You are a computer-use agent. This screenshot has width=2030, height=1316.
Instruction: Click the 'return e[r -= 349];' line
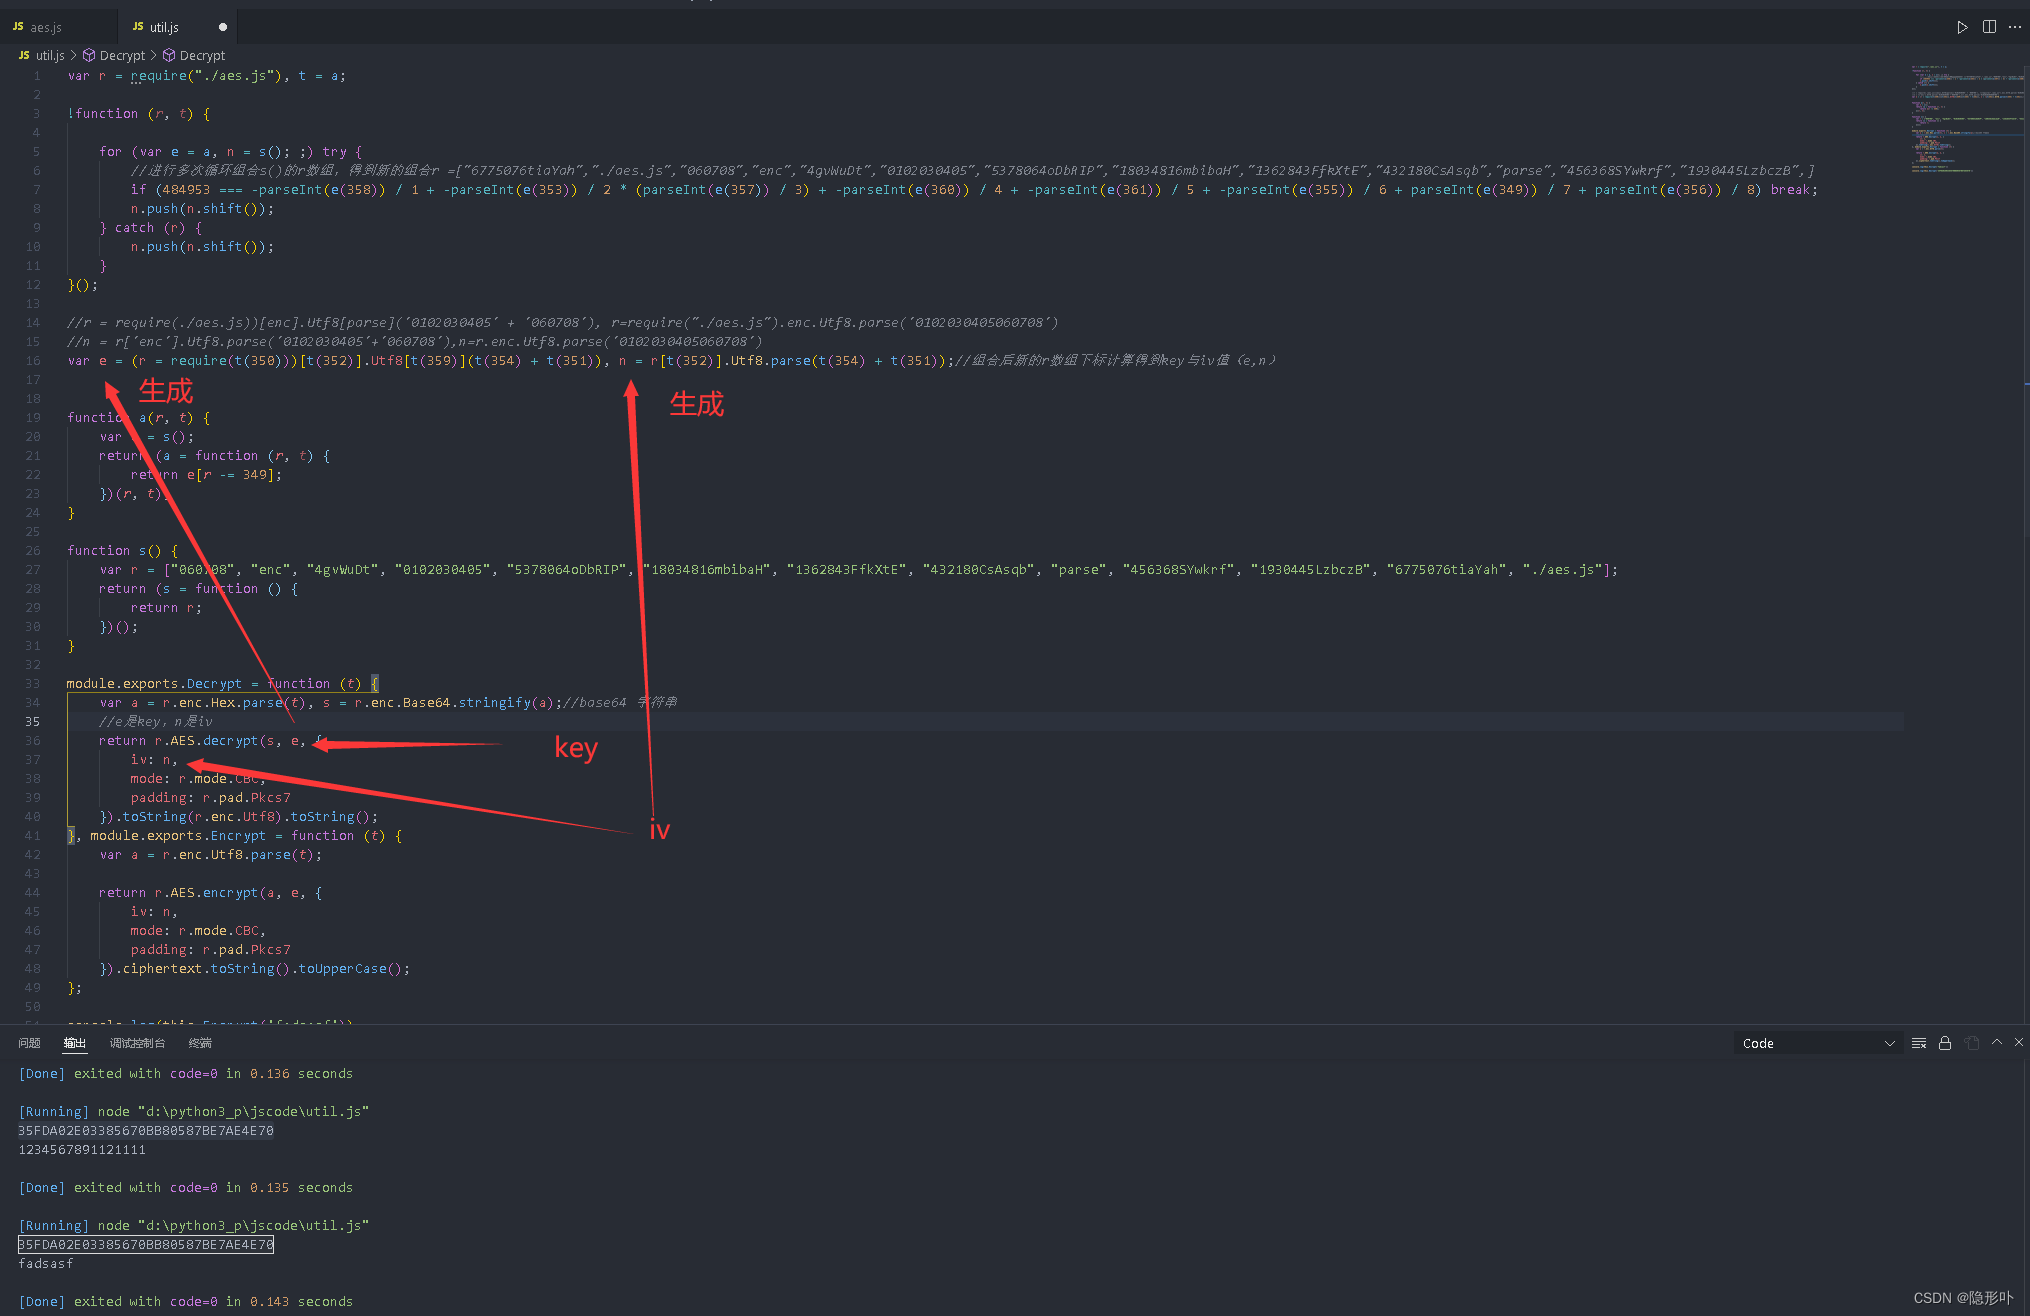point(206,474)
